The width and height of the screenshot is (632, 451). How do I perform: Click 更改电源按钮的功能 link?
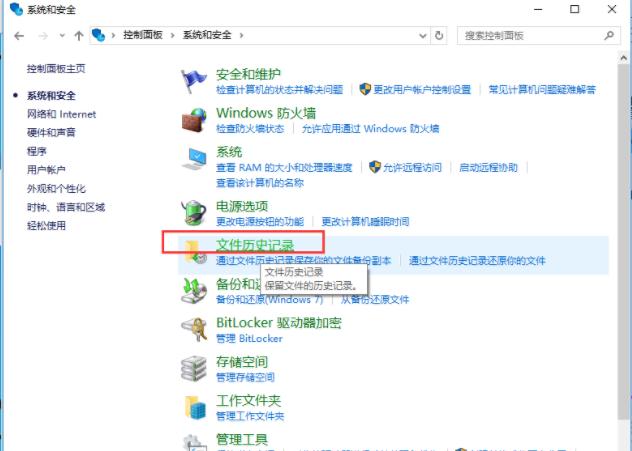coord(260,221)
